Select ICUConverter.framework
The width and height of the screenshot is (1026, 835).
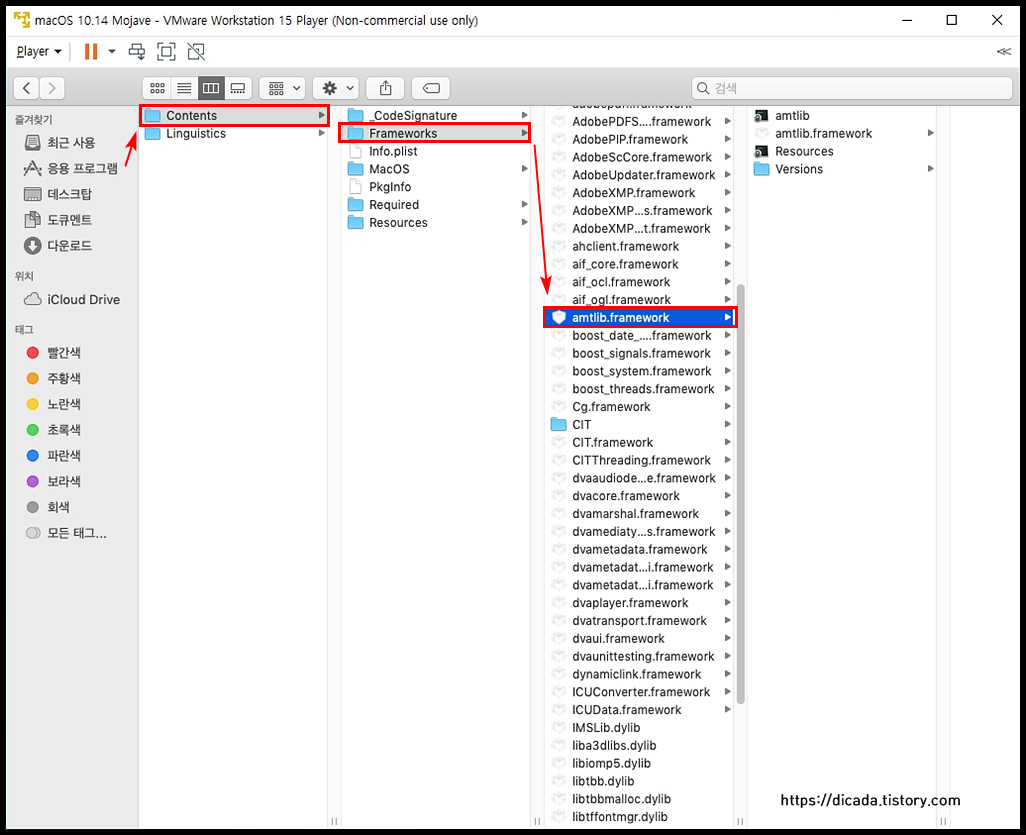pos(640,692)
